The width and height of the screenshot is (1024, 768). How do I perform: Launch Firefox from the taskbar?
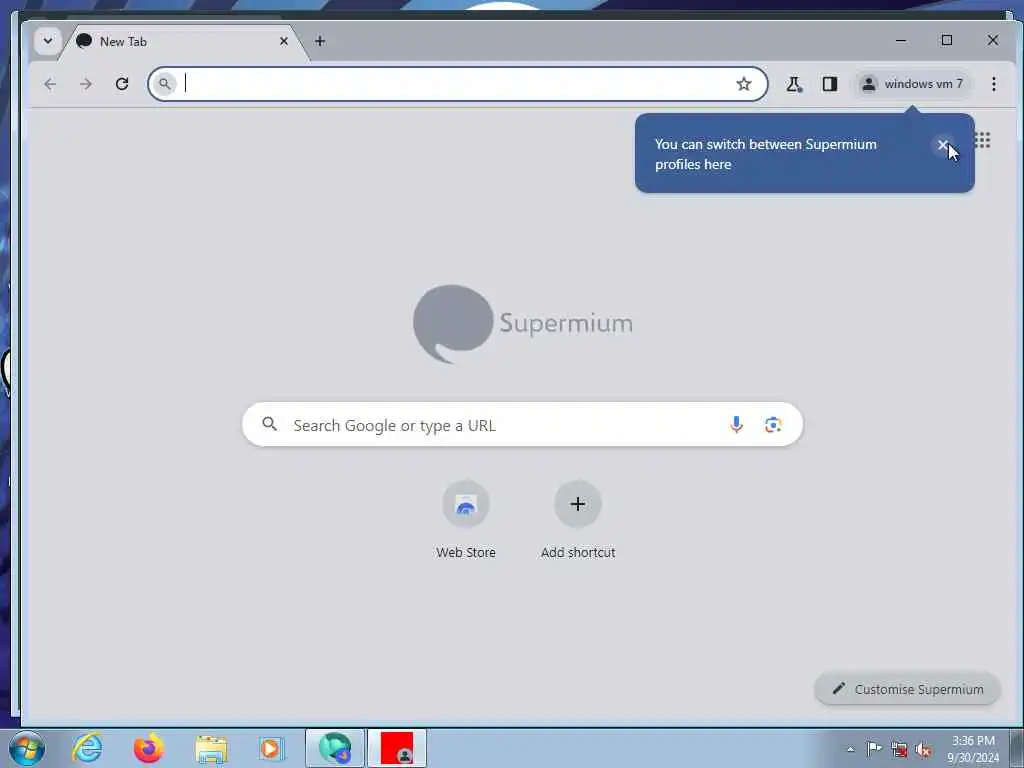[x=149, y=748]
